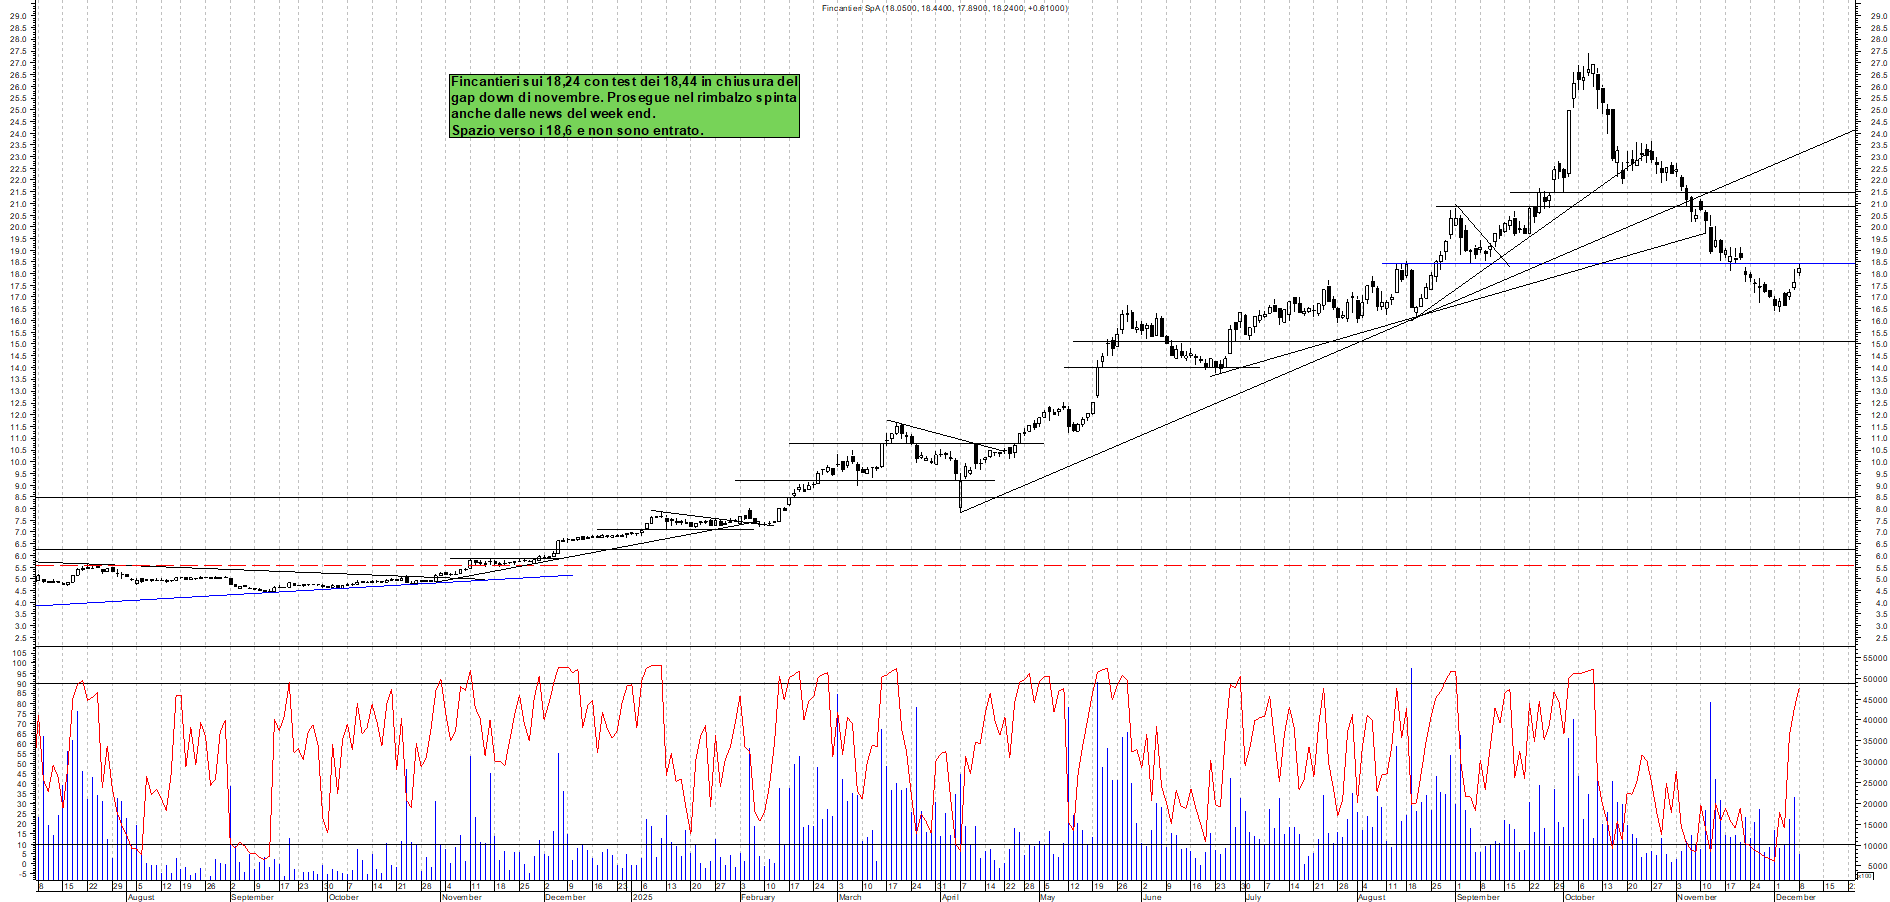Click the Fincantieri SpA chart title
This screenshot has height=902, width=1890.
944,8
